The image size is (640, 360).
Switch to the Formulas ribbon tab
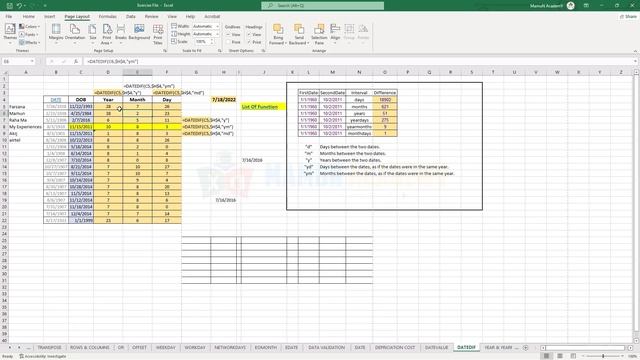[108, 16]
